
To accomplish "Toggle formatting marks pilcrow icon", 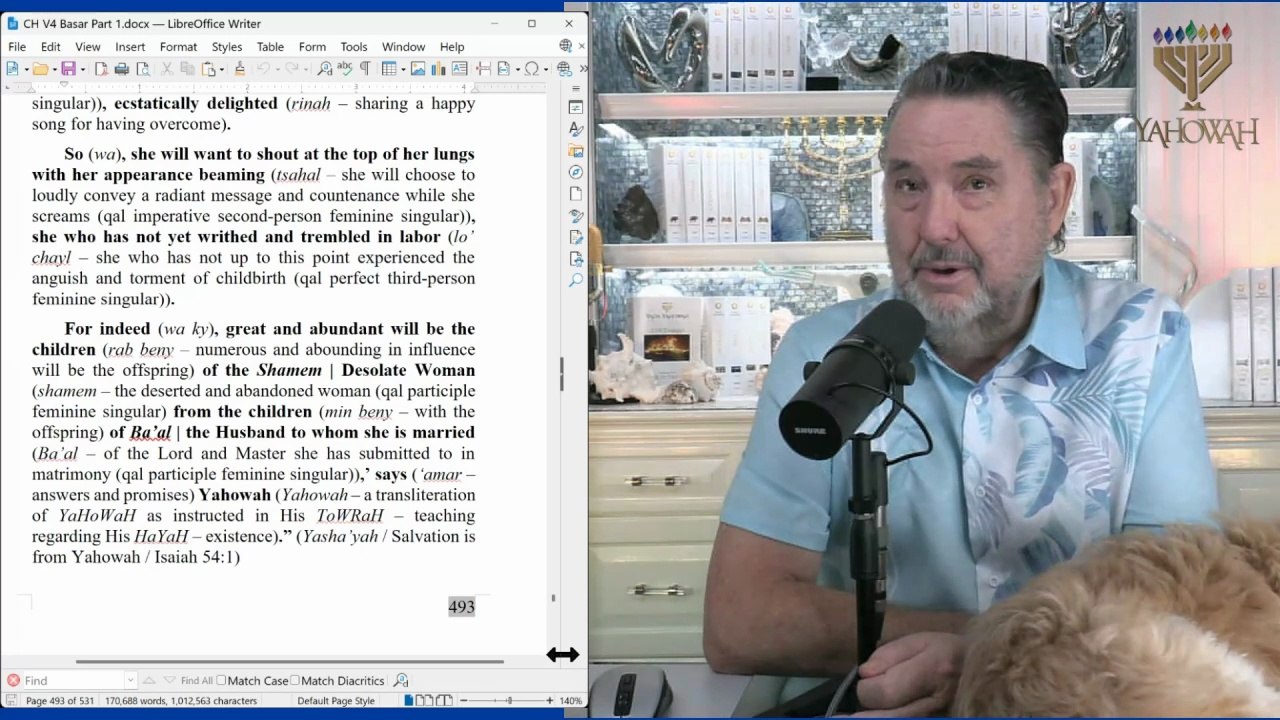I will (365, 68).
